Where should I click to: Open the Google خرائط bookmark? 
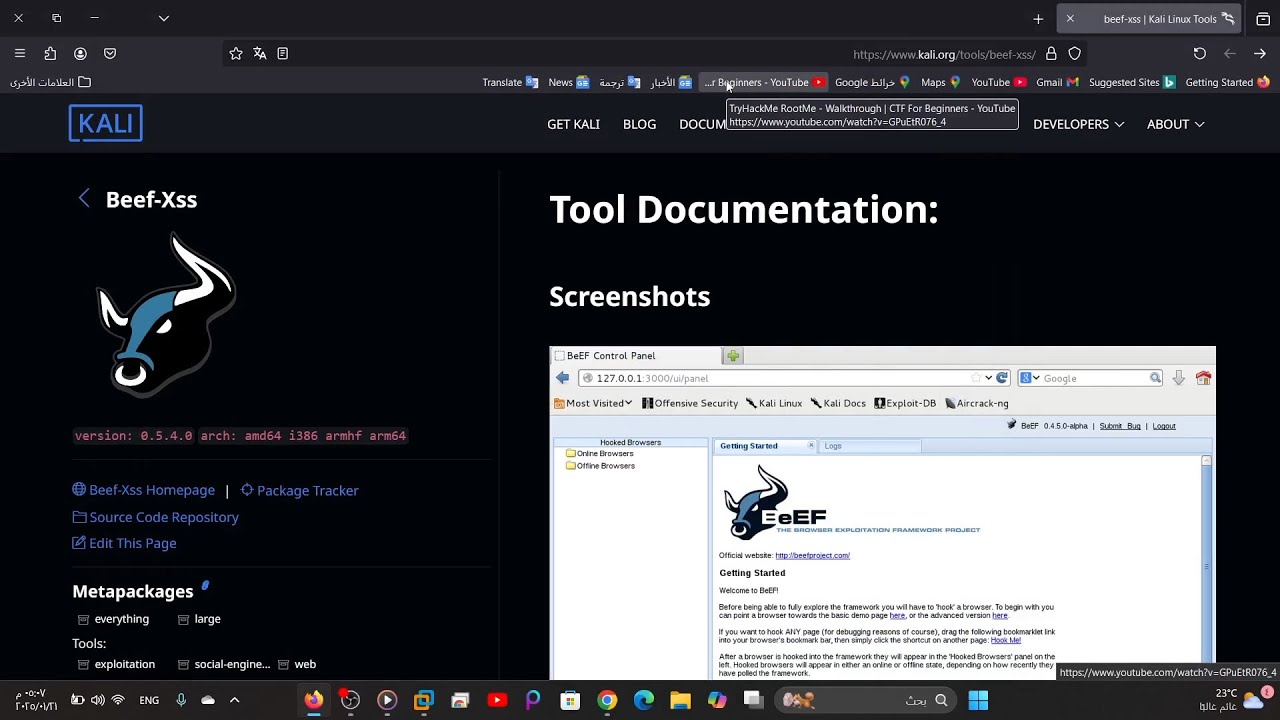872,82
